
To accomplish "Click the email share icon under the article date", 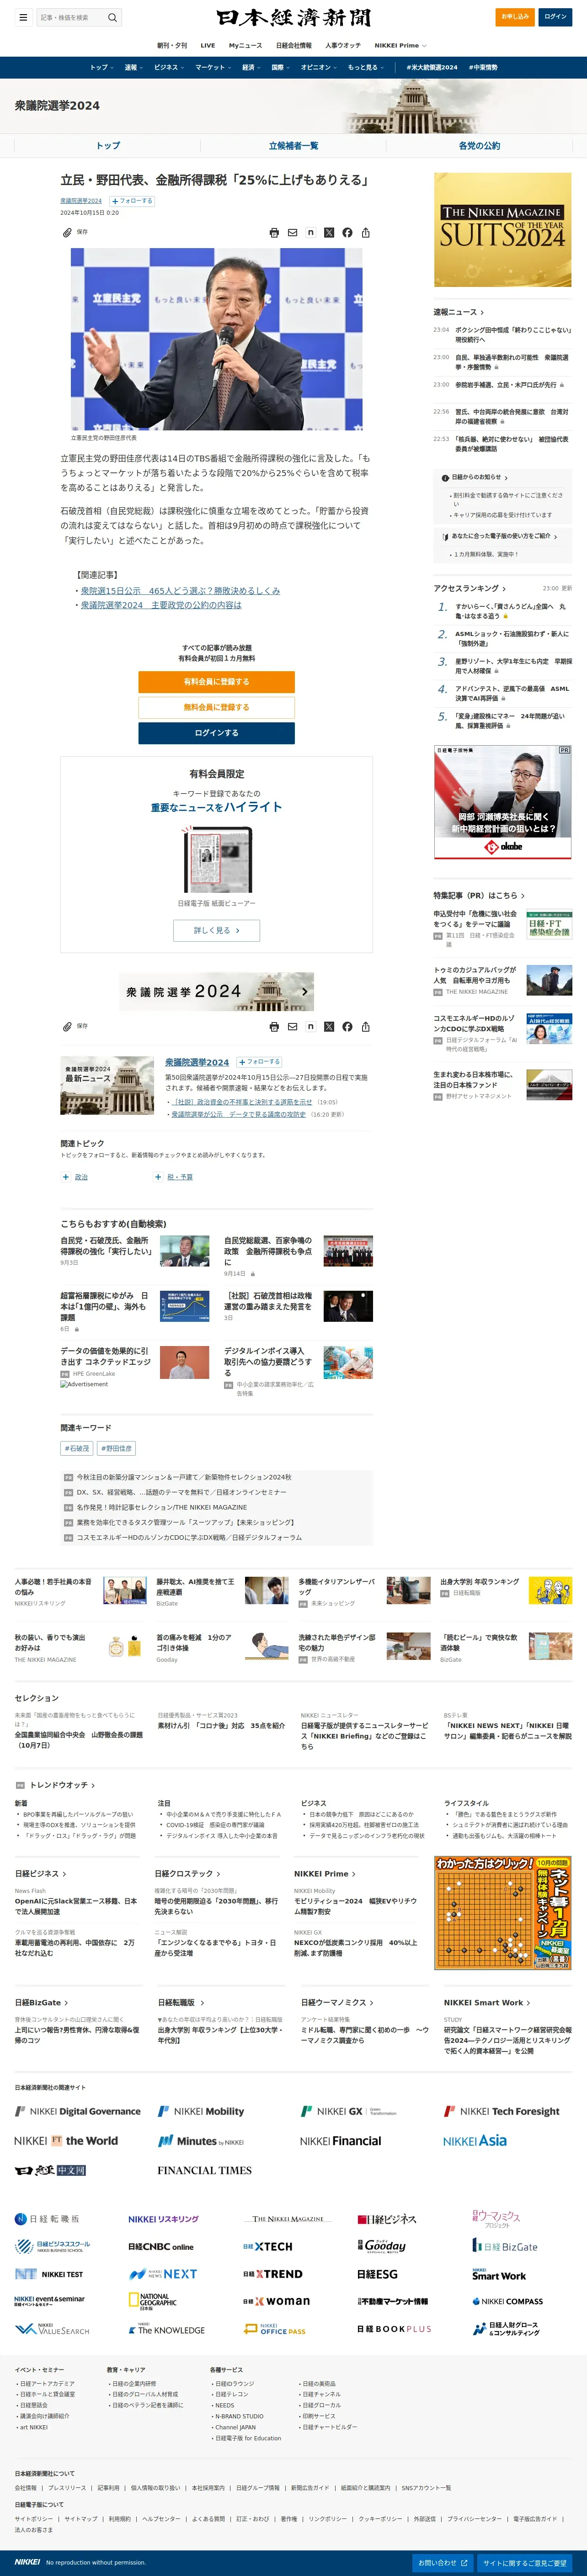I will click(292, 232).
